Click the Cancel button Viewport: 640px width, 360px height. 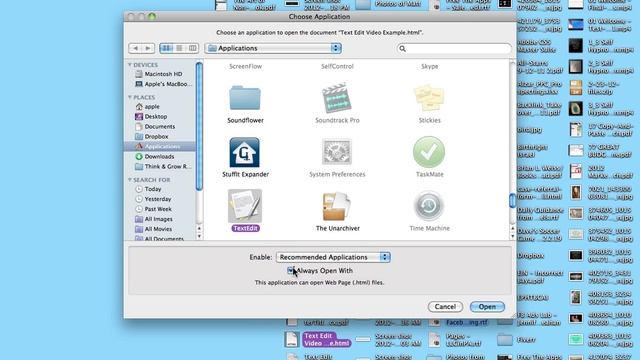(x=445, y=307)
